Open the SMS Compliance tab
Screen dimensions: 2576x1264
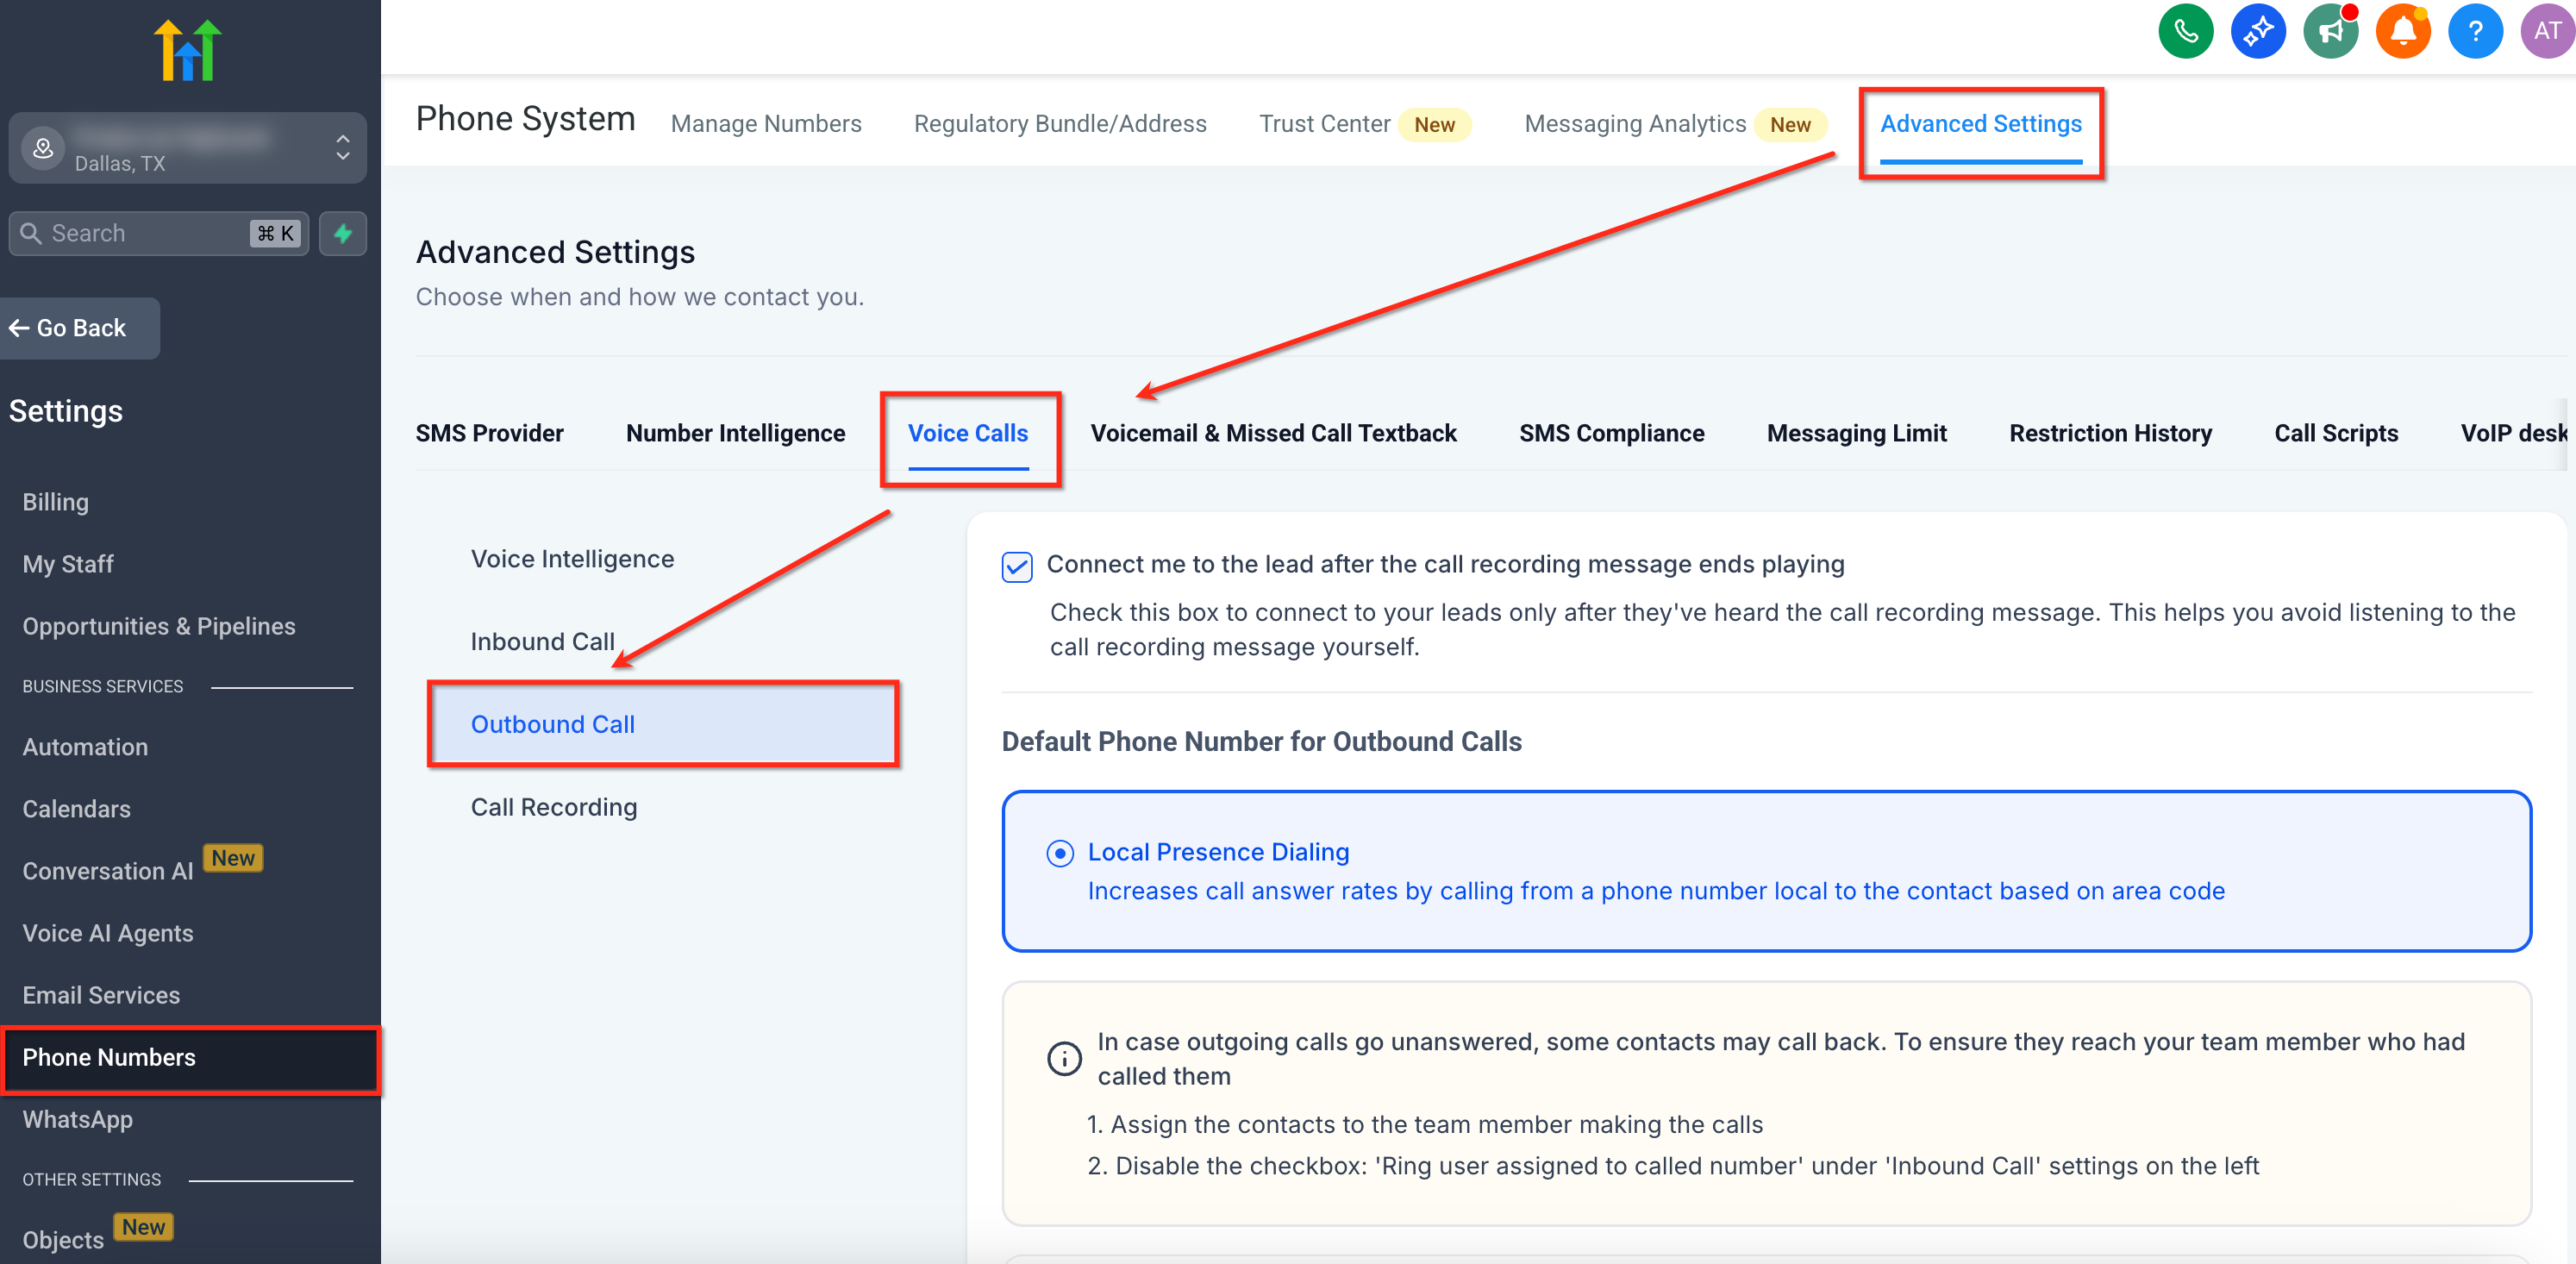pos(1611,433)
